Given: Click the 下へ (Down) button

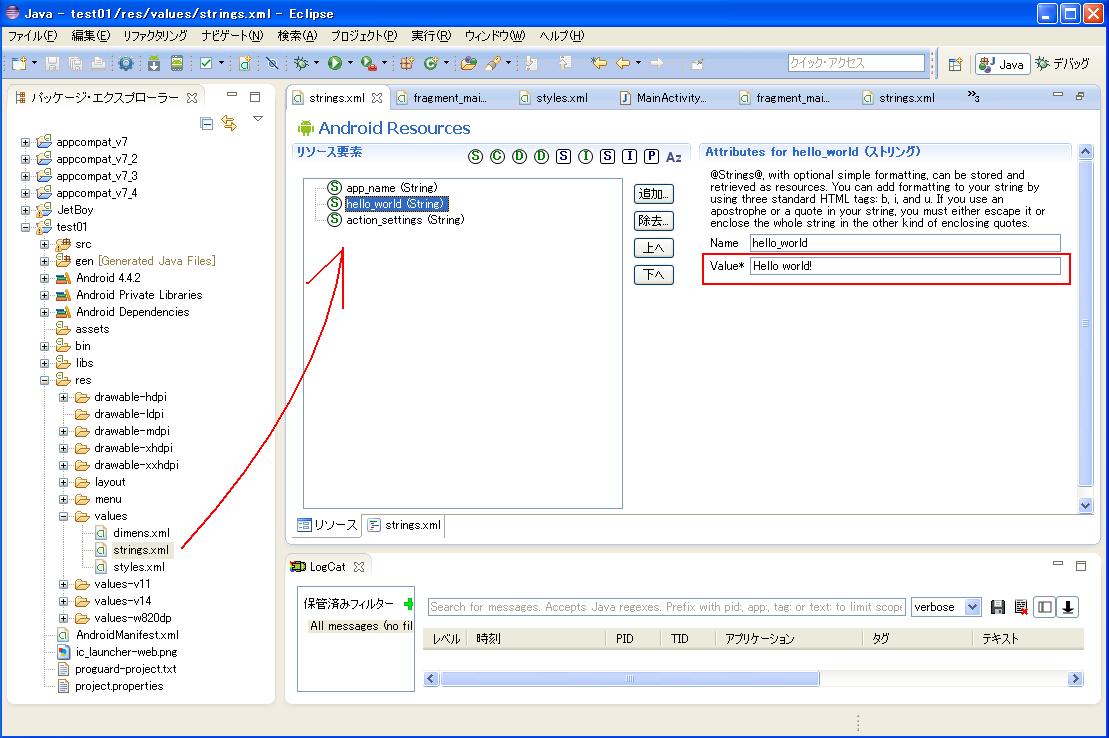Looking at the screenshot, I should tap(654, 275).
